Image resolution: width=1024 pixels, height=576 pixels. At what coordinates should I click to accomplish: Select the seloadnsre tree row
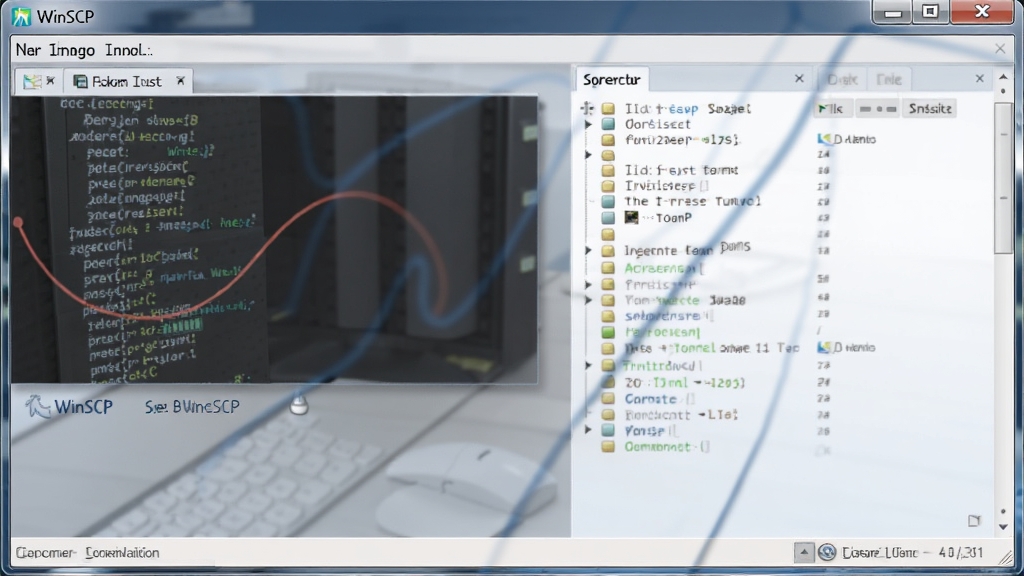coord(668,316)
